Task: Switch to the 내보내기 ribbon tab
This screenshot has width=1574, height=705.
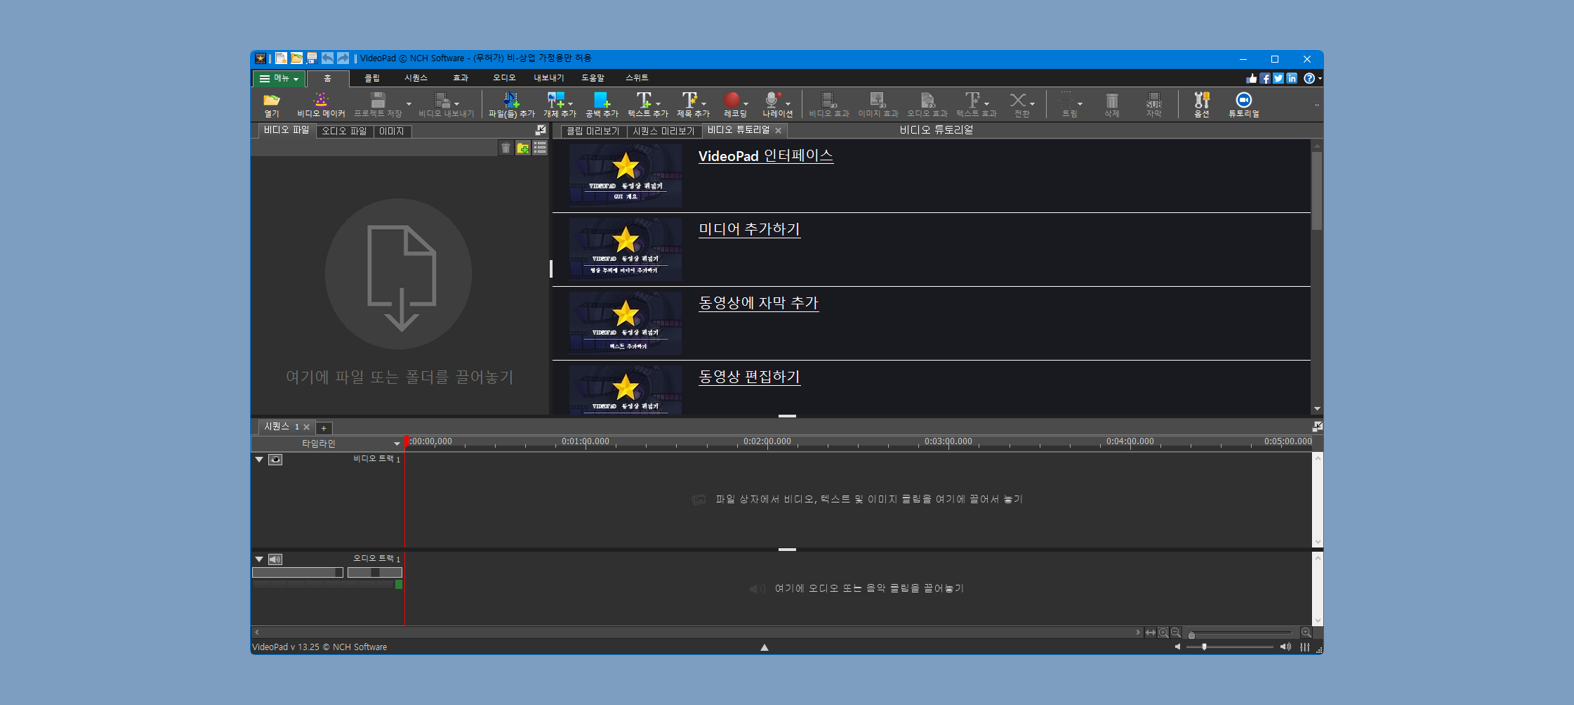Action: click(x=548, y=78)
